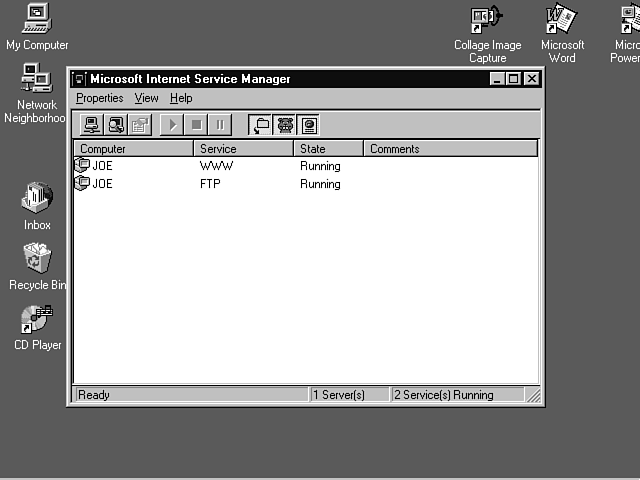Toggle the WWW services view filter
This screenshot has height=480, width=640.
pos(309,125)
